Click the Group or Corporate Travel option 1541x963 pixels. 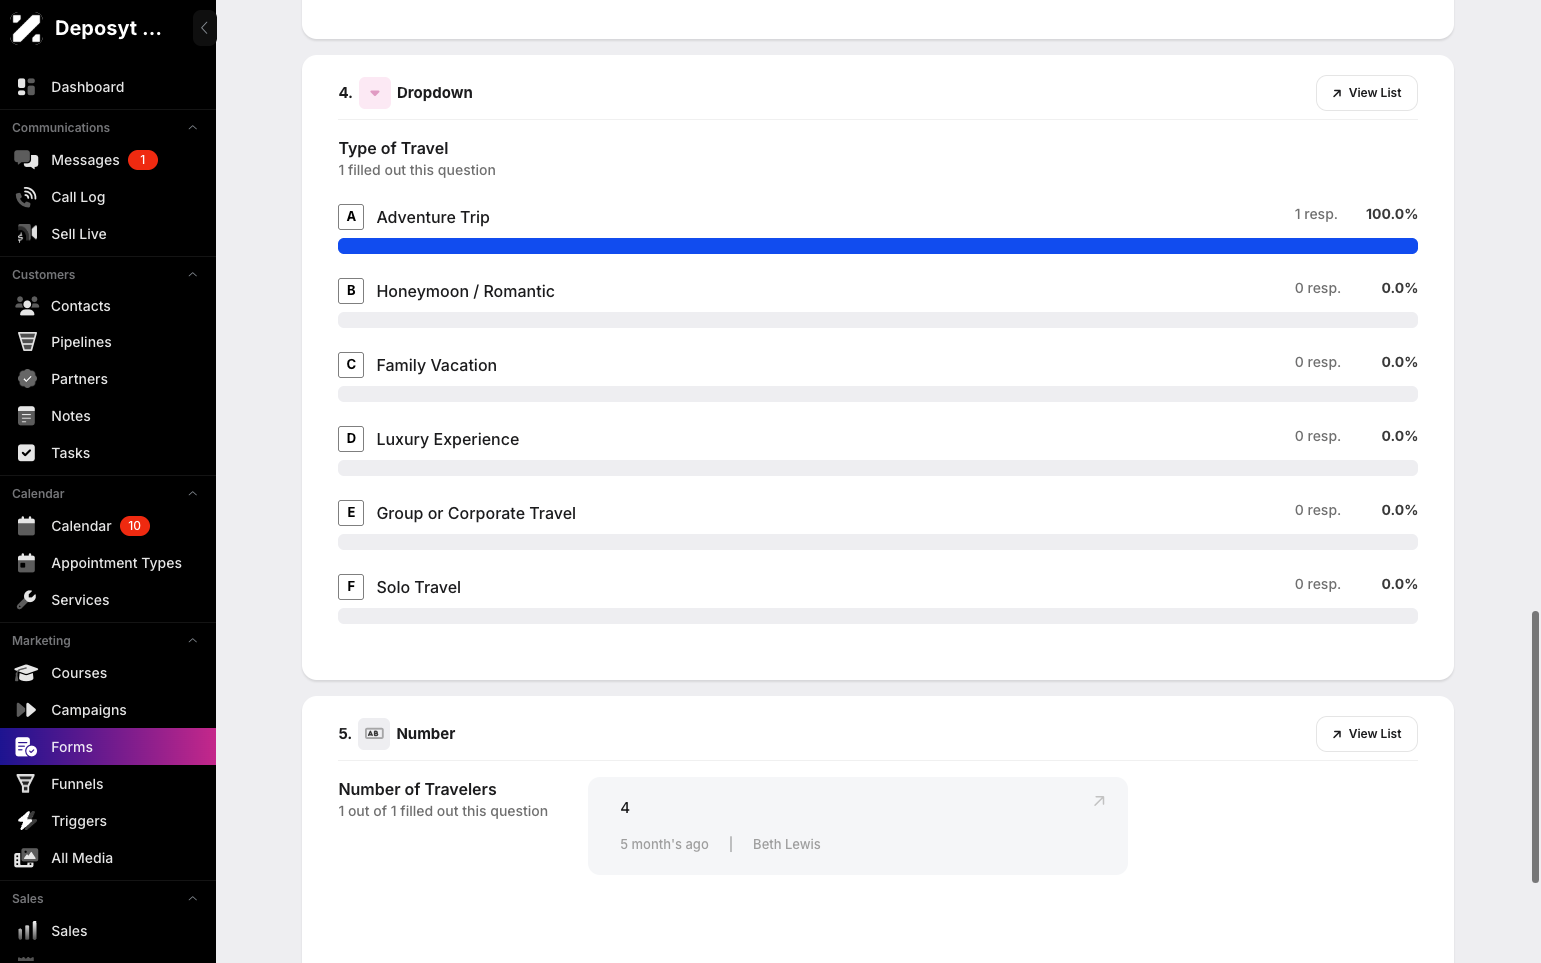476,513
